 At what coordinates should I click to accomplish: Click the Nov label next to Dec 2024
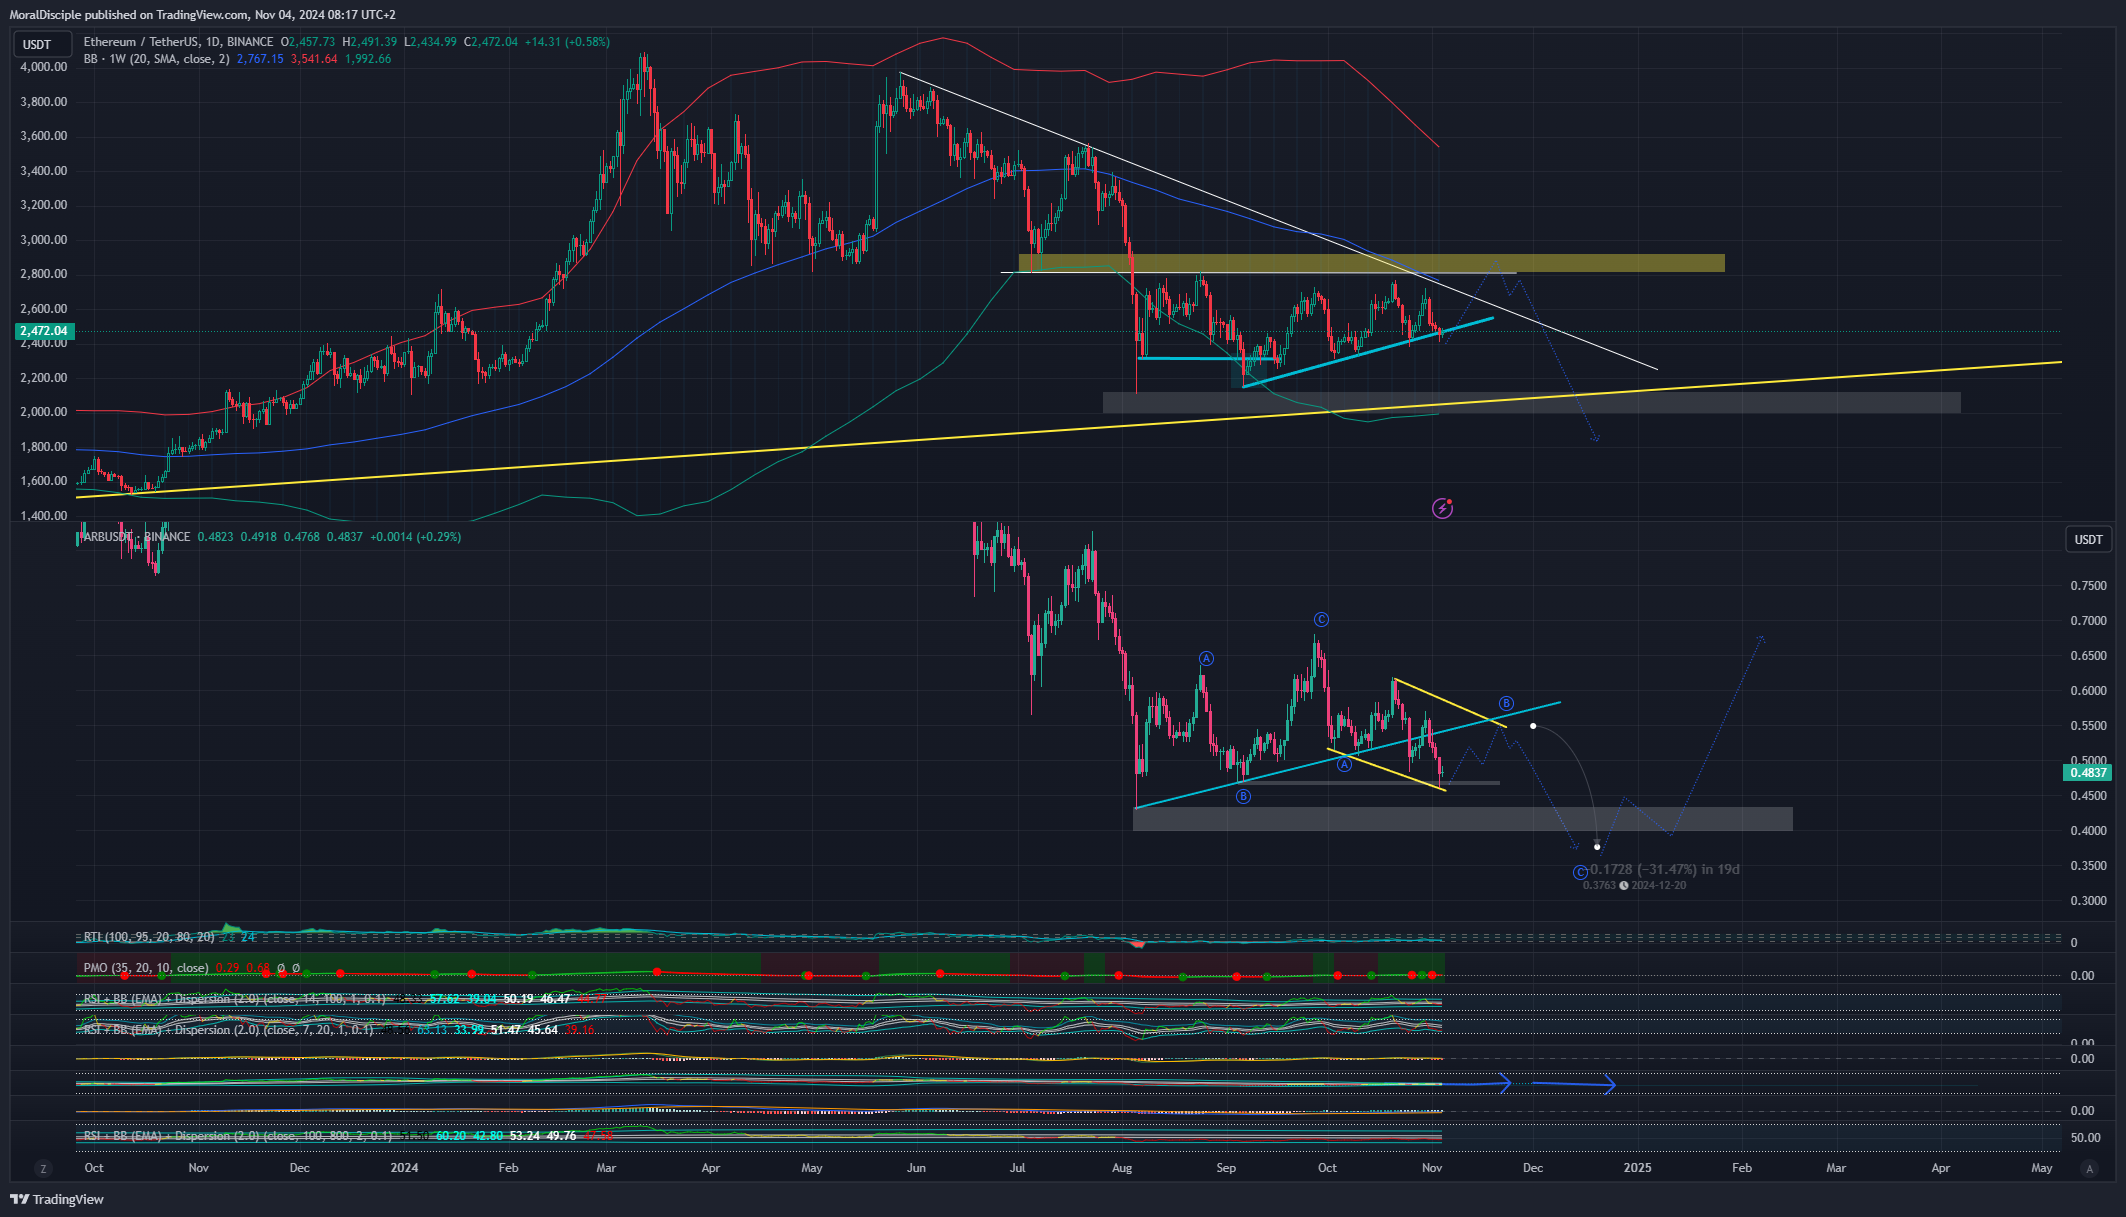pos(1432,1168)
